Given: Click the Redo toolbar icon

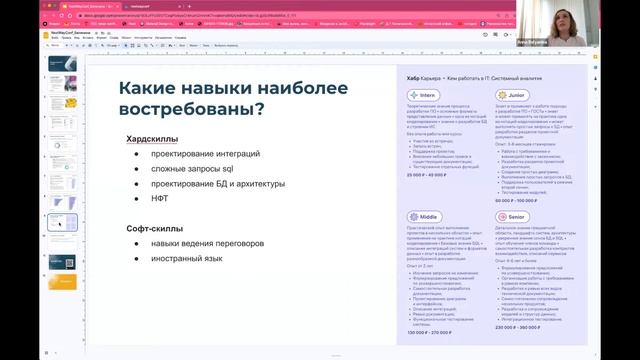Looking at the screenshot, I should (84, 45).
